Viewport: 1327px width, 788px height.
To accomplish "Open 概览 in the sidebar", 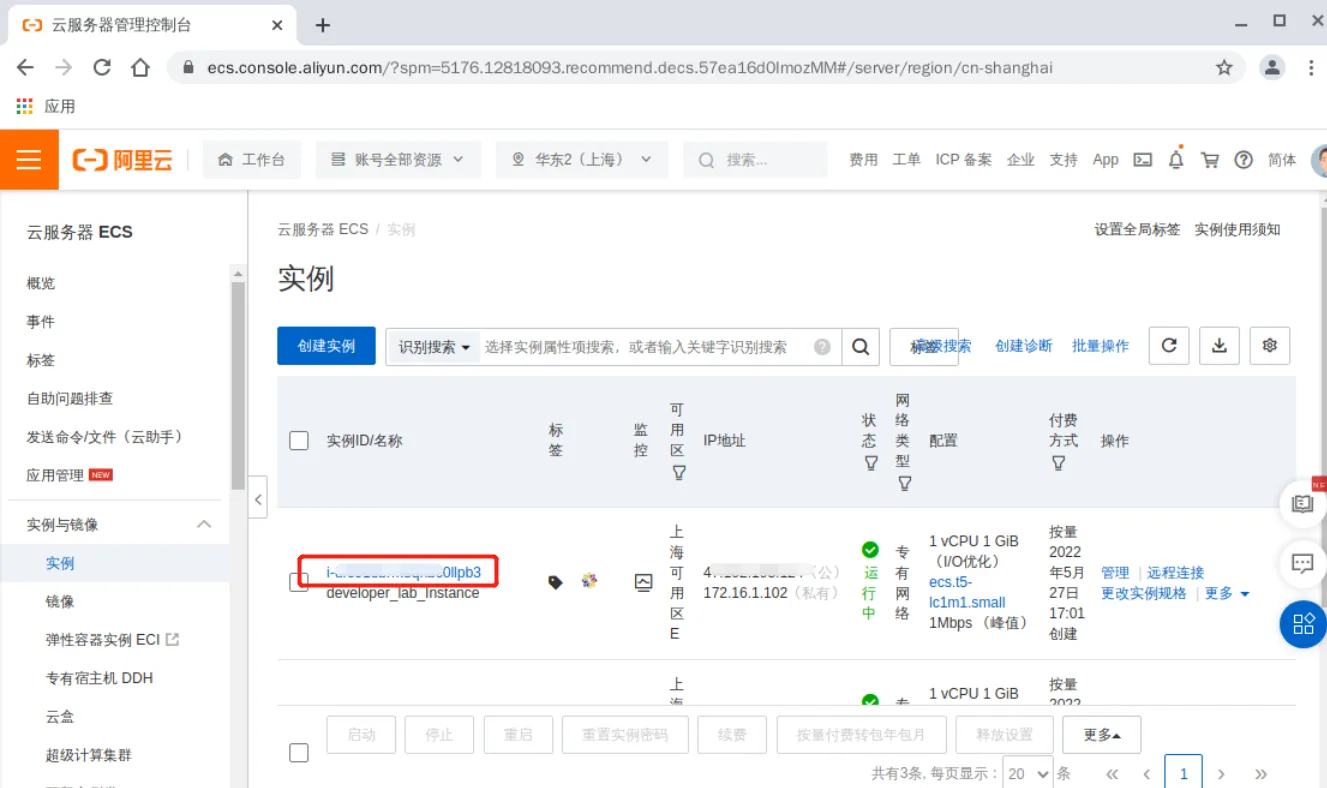I will (41, 283).
